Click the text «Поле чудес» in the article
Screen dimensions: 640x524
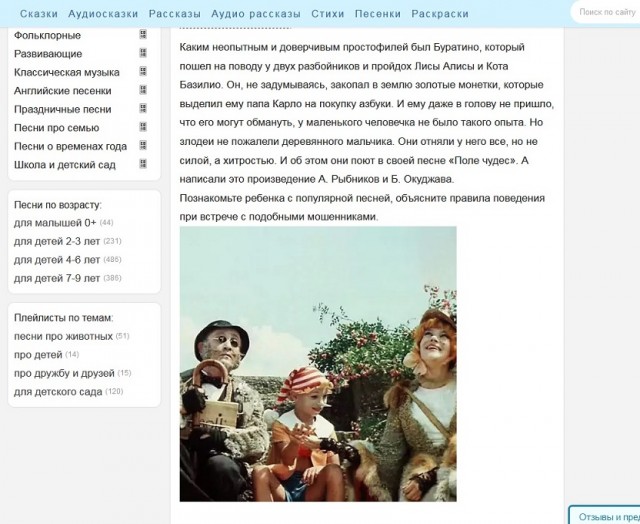pyautogui.click(x=482, y=160)
